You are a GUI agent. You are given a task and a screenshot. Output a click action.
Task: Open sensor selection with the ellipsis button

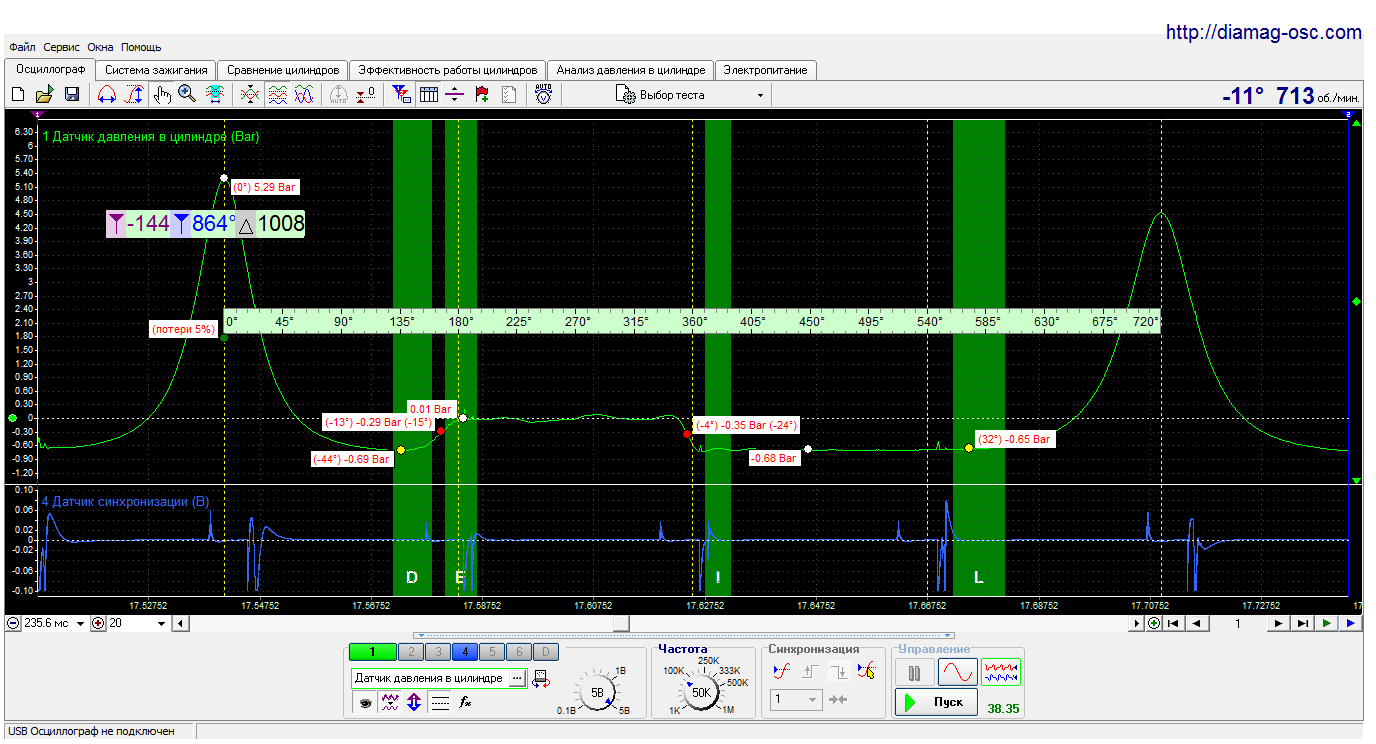pos(517,678)
